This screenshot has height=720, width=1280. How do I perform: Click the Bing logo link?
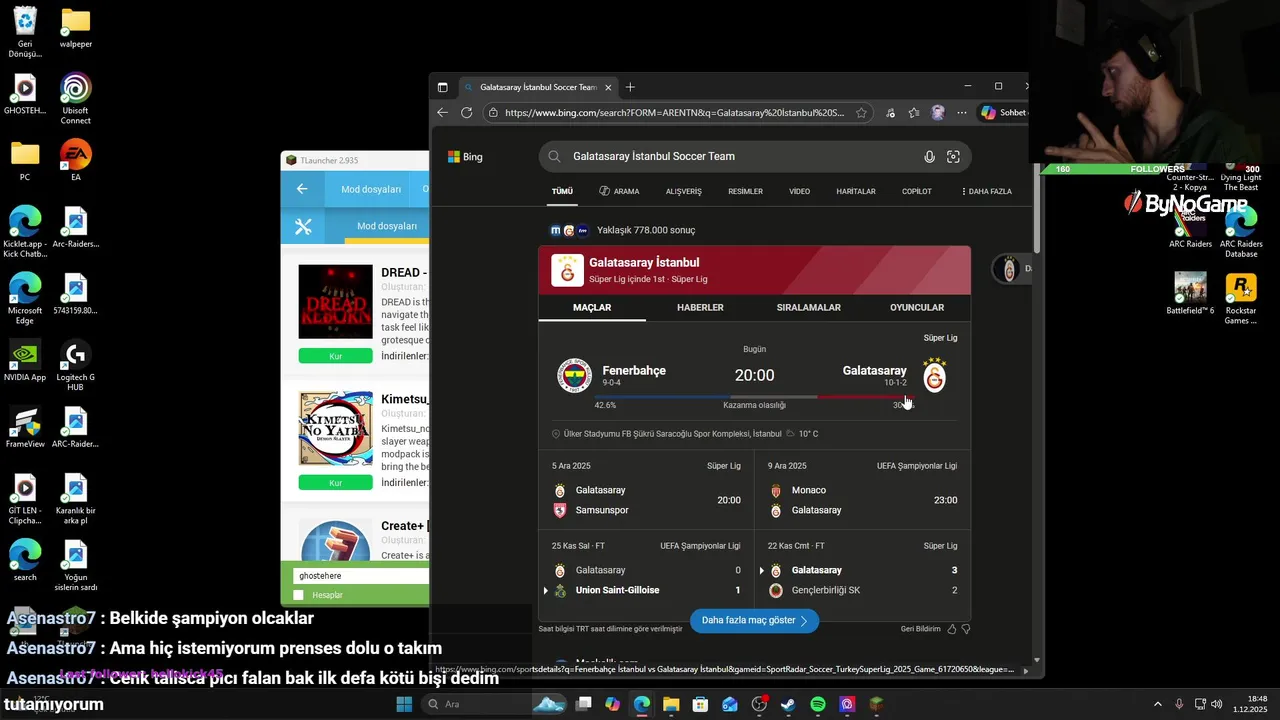465,157
